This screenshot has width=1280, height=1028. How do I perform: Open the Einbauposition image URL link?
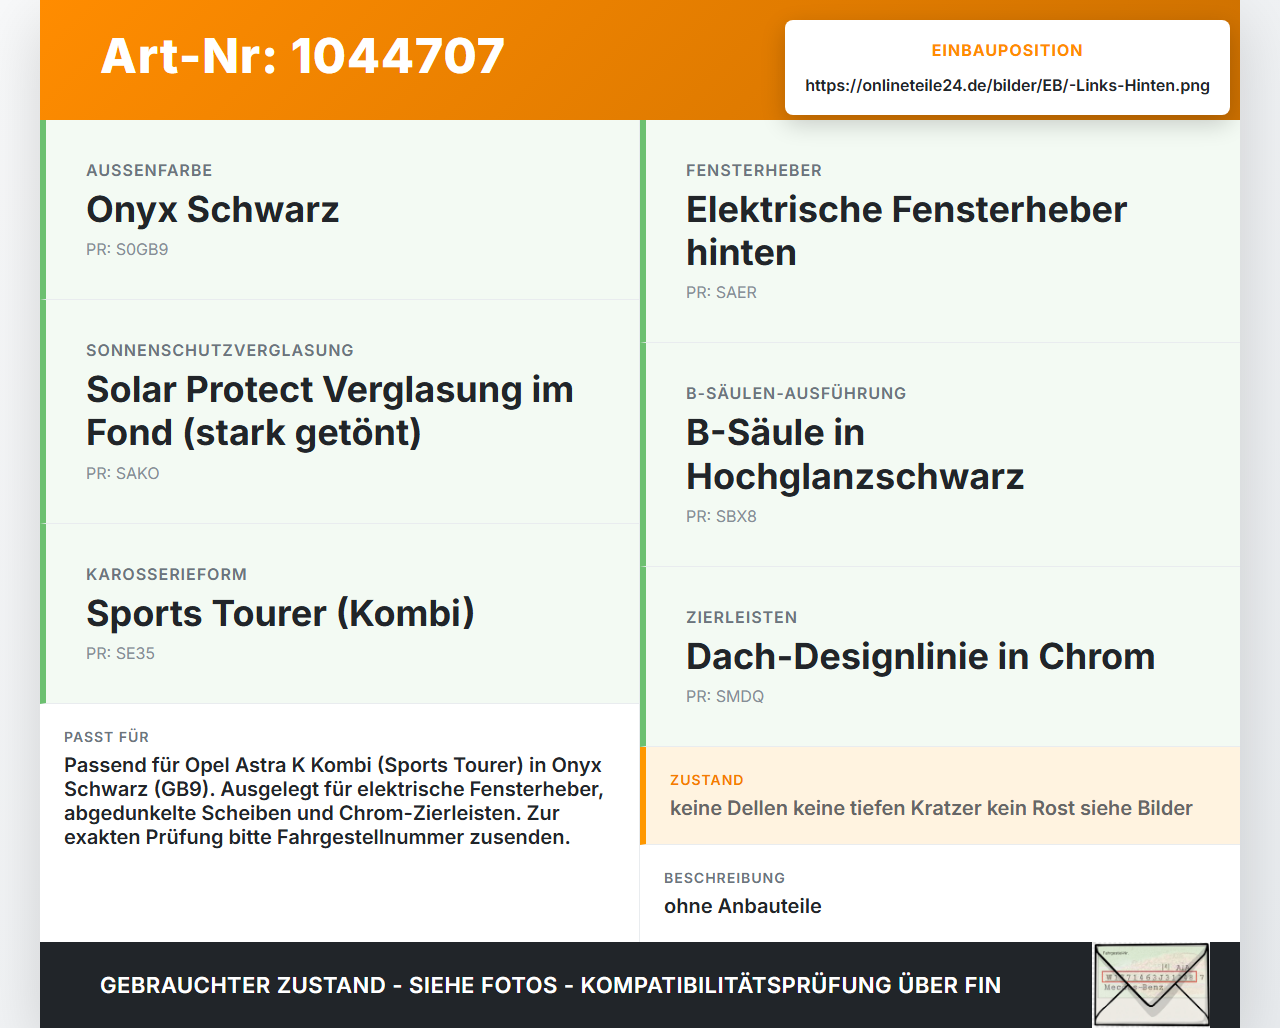(1007, 85)
